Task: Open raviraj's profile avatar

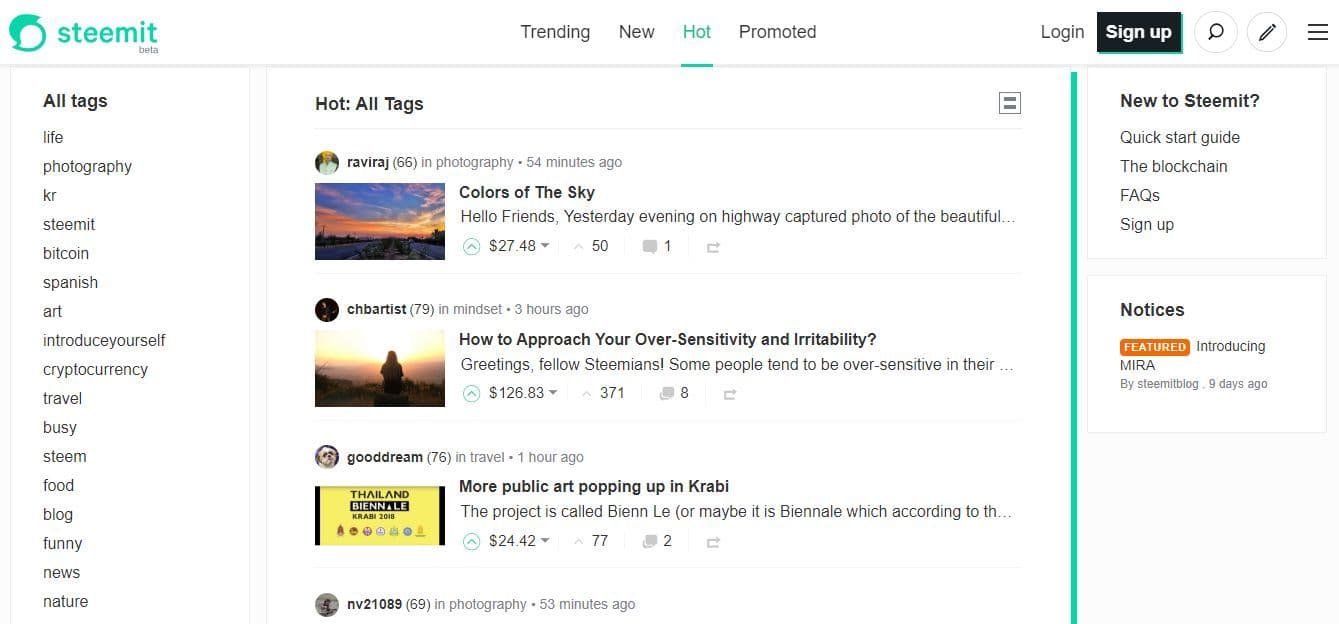Action: (x=326, y=162)
